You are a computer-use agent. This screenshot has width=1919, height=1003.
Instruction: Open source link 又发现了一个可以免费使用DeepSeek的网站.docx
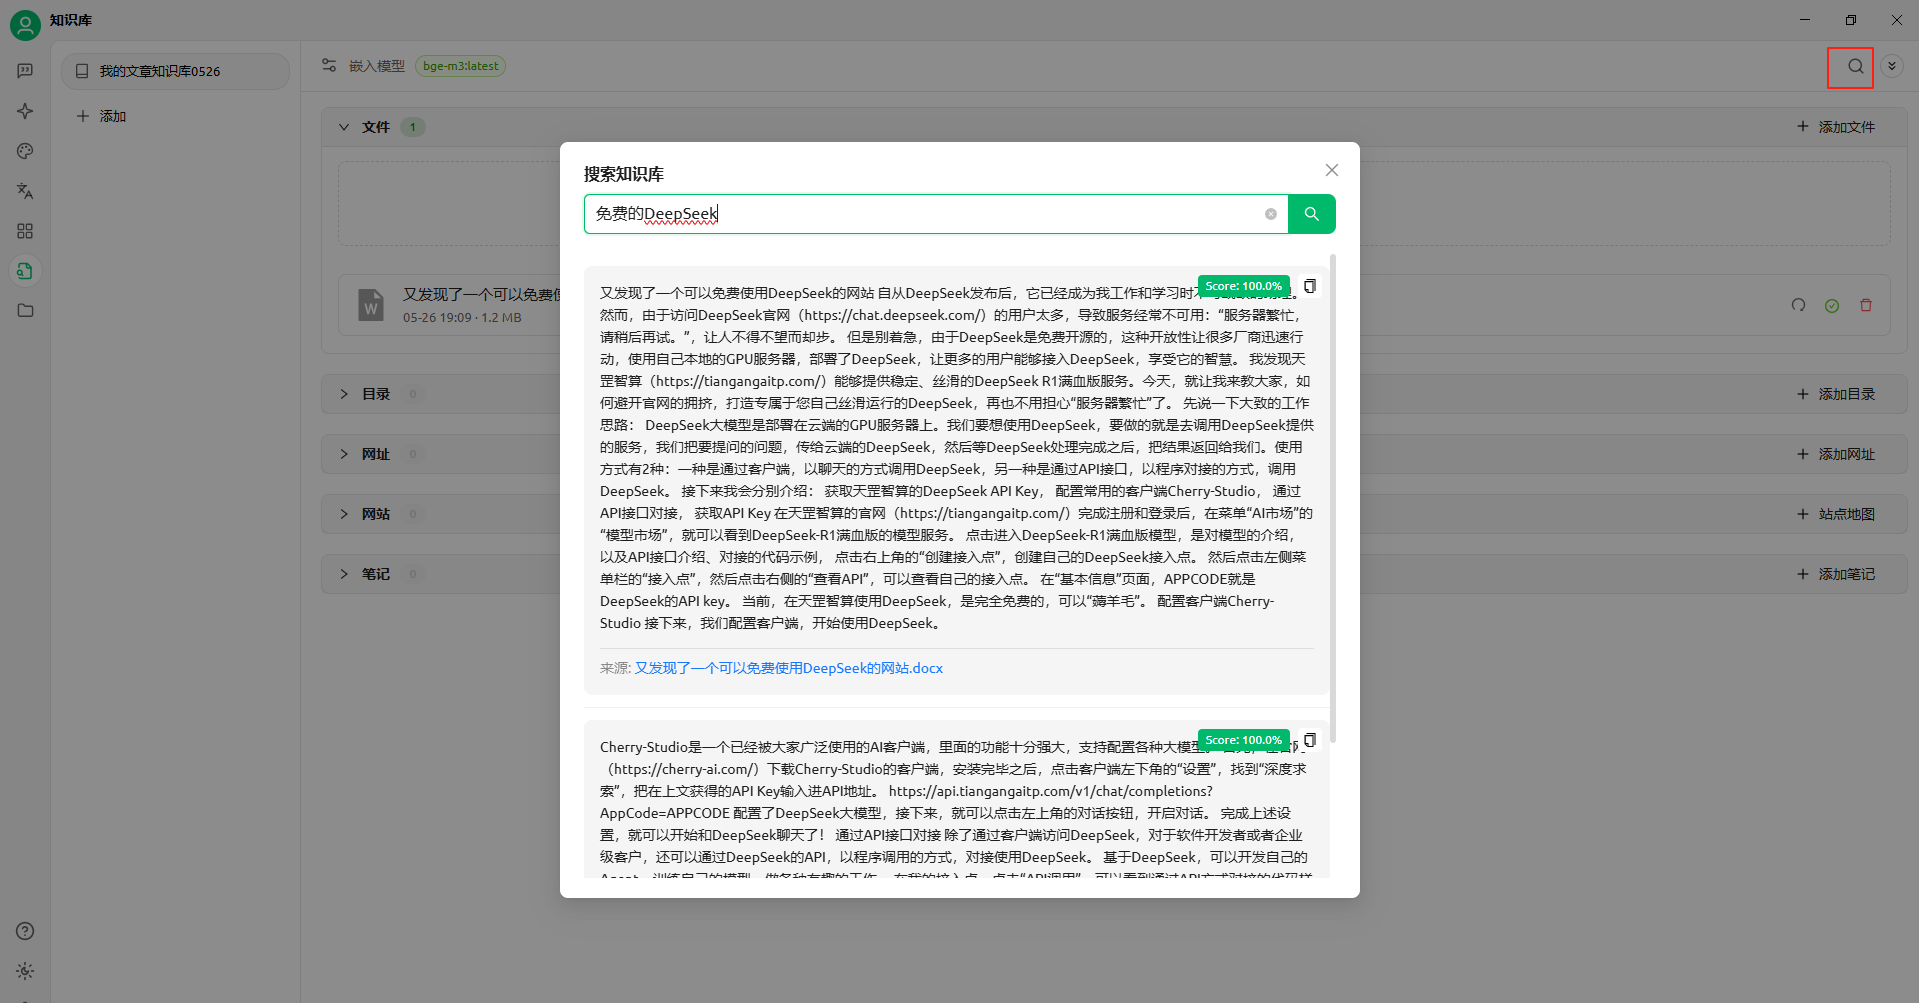coord(789,668)
